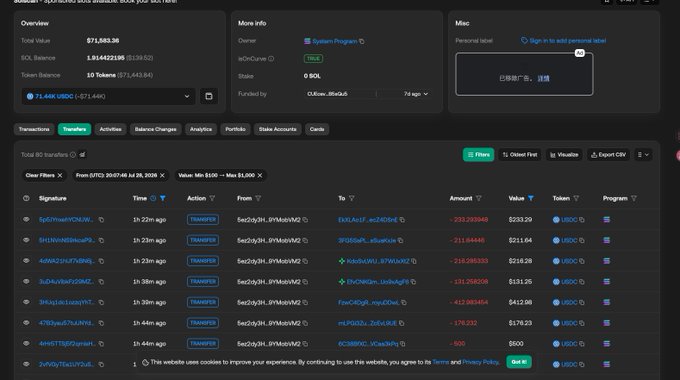Screen dimensions: 680x380
Task: Click Clear Filters chip
Action: tap(44, 175)
